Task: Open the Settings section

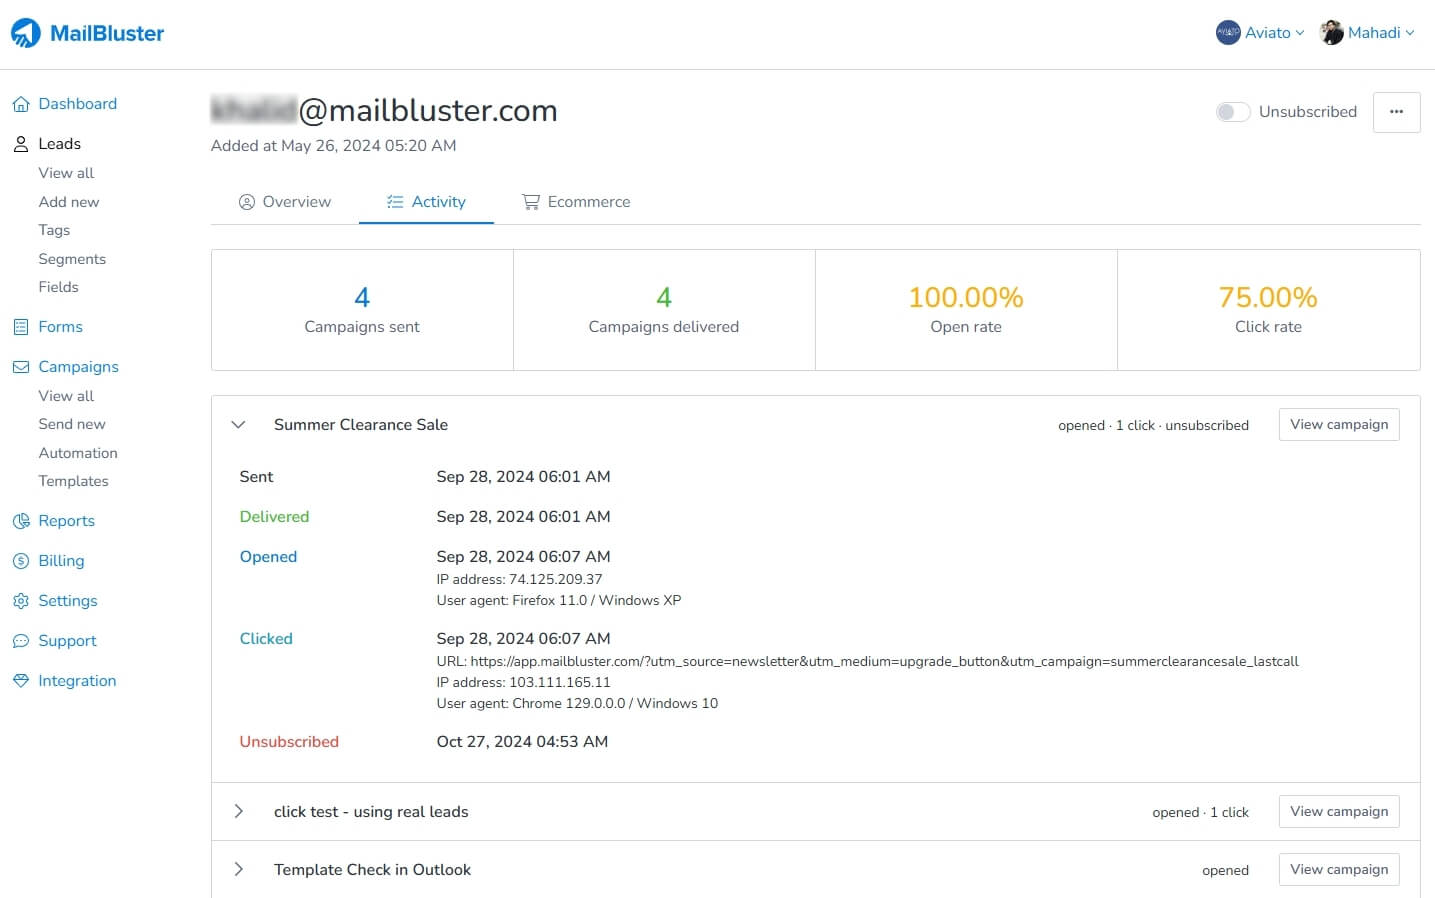Action: pos(67,600)
